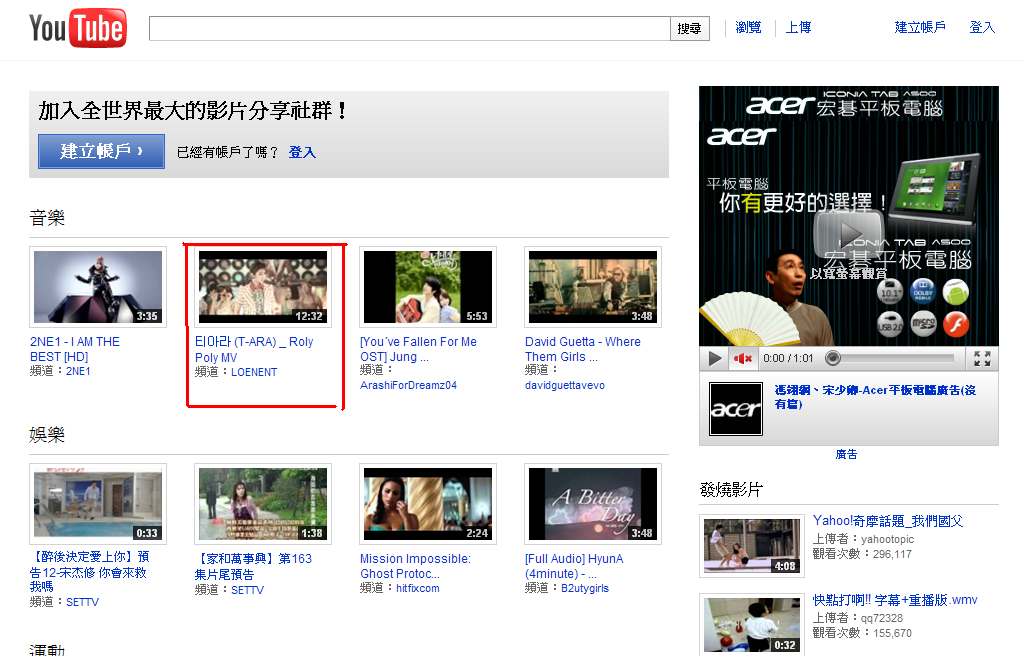
Task: Open the davidguettavevo channel link
Action: coord(565,385)
